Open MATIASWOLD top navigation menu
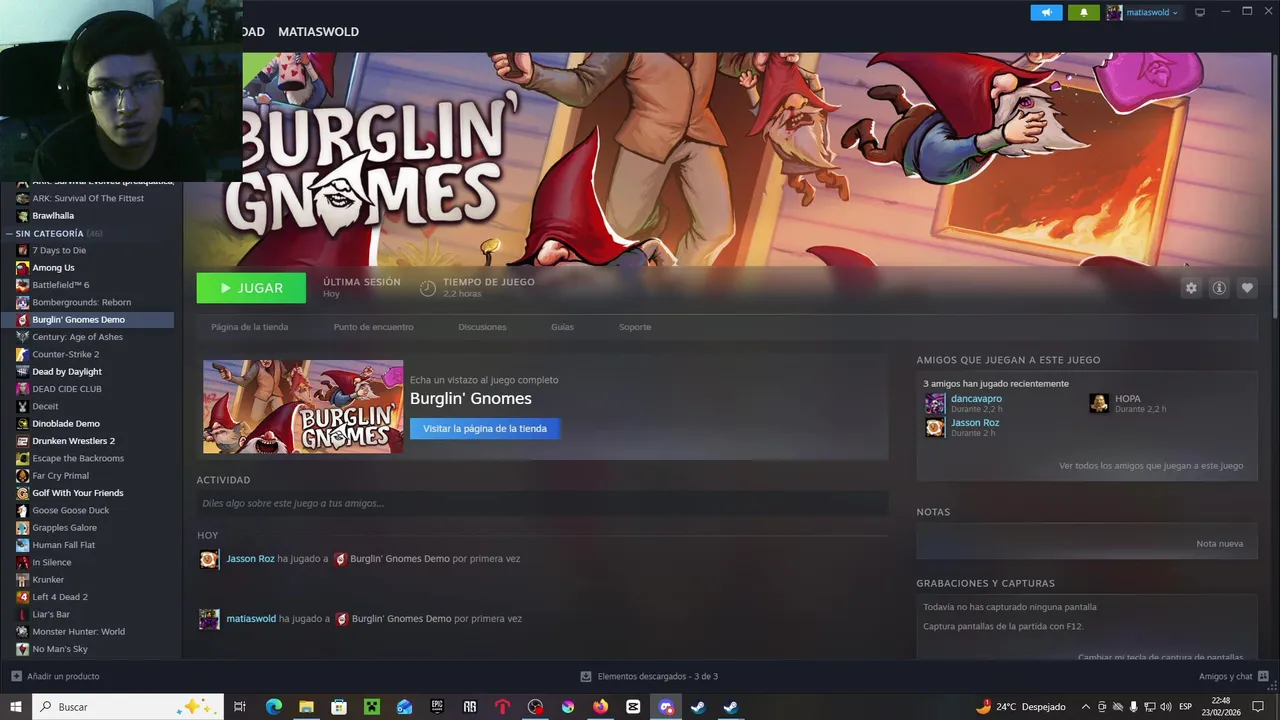Viewport: 1280px width, 720px height. click(x=318, y=32)
